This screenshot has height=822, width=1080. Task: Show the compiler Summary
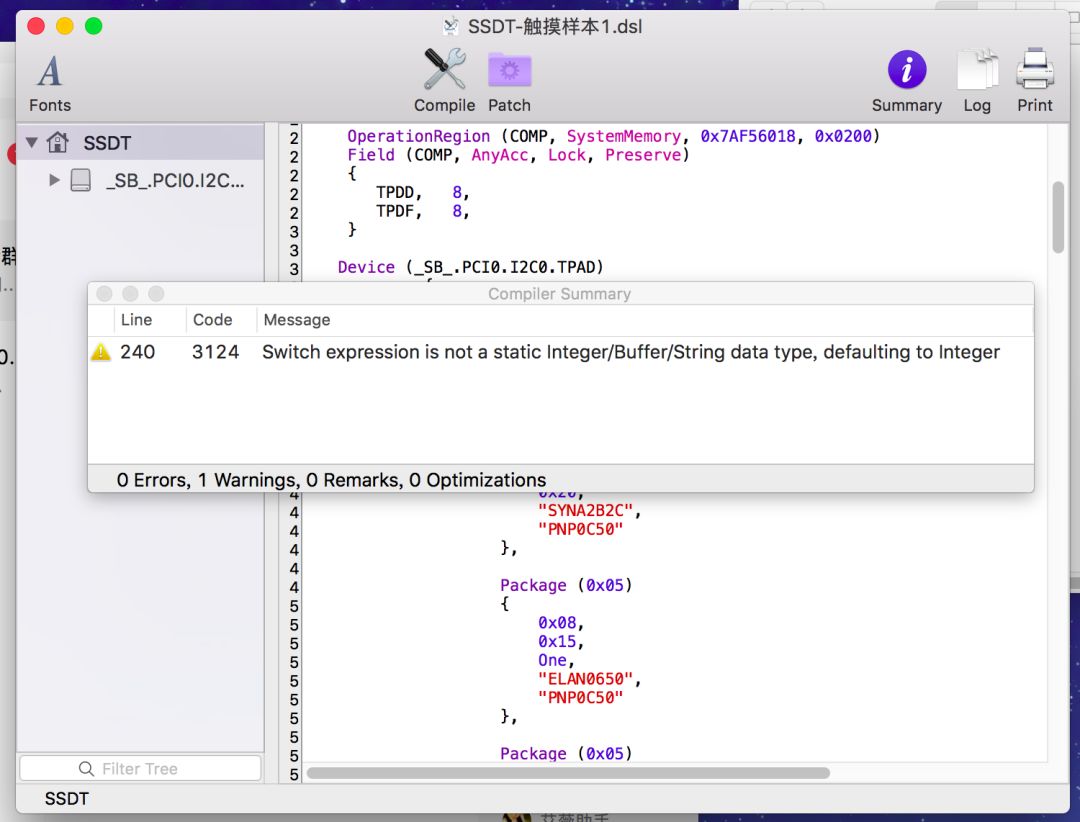coord(906,71)
